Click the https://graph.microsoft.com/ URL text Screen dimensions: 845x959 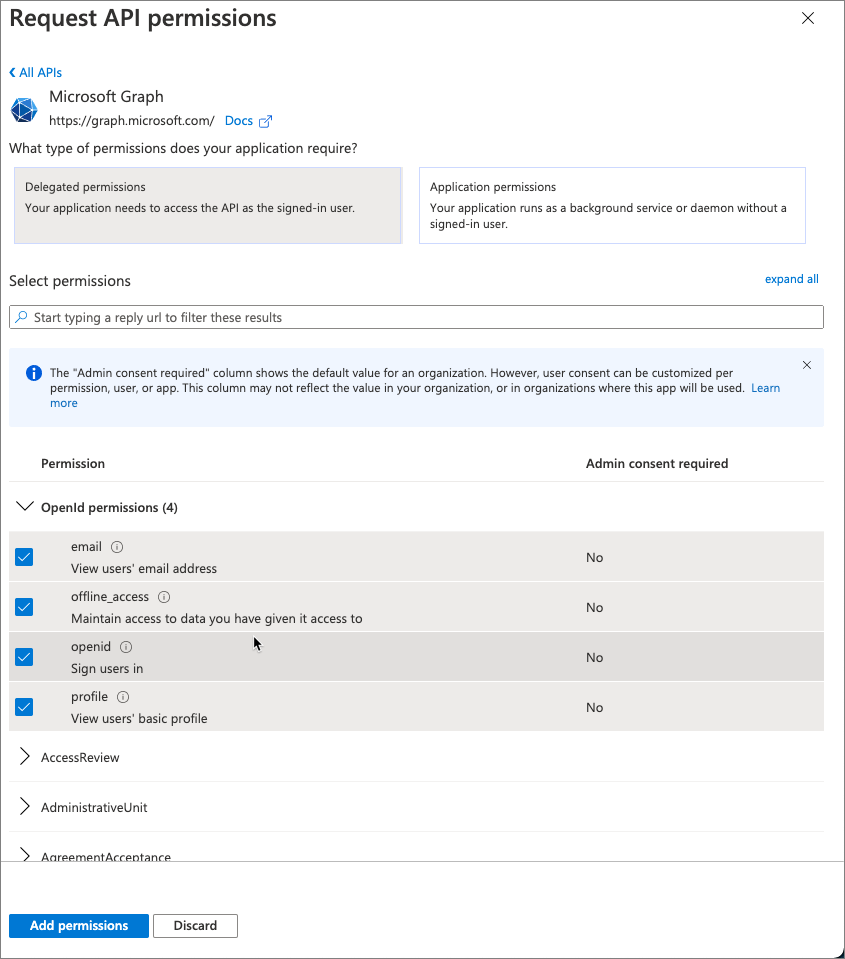click(131, 121)
